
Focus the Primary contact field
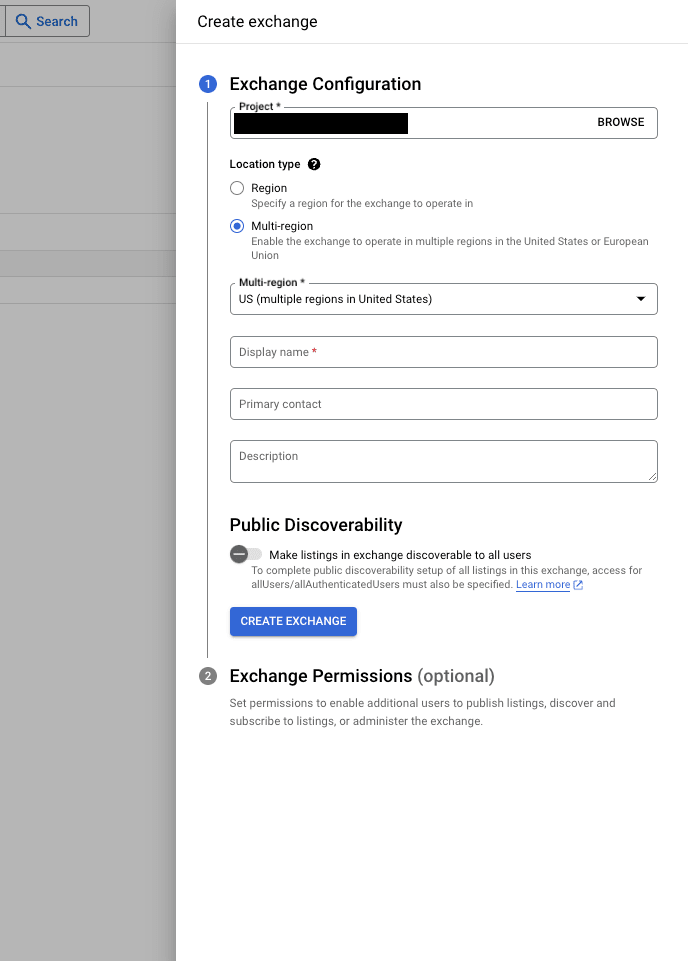pos(444,404)
